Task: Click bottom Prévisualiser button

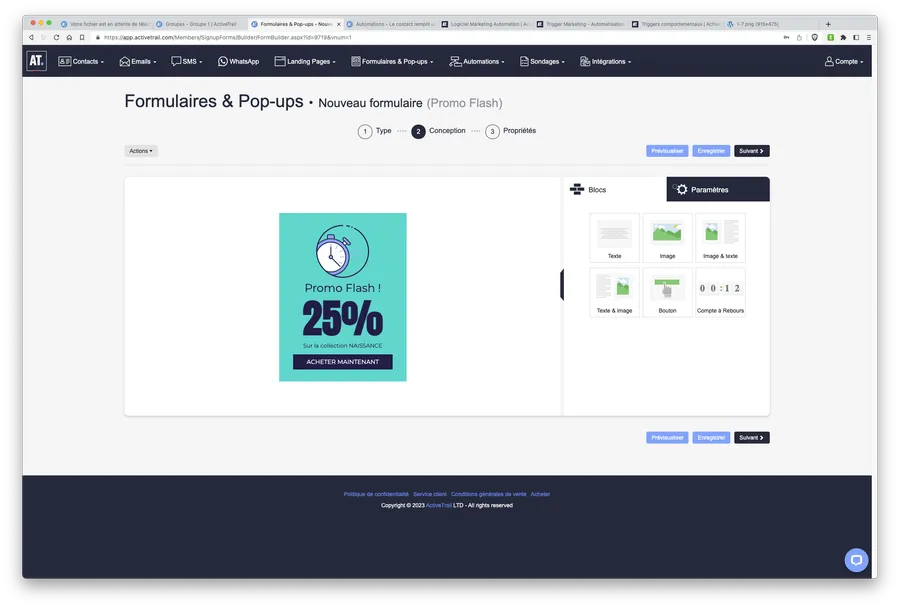Action: click(667, 437)
